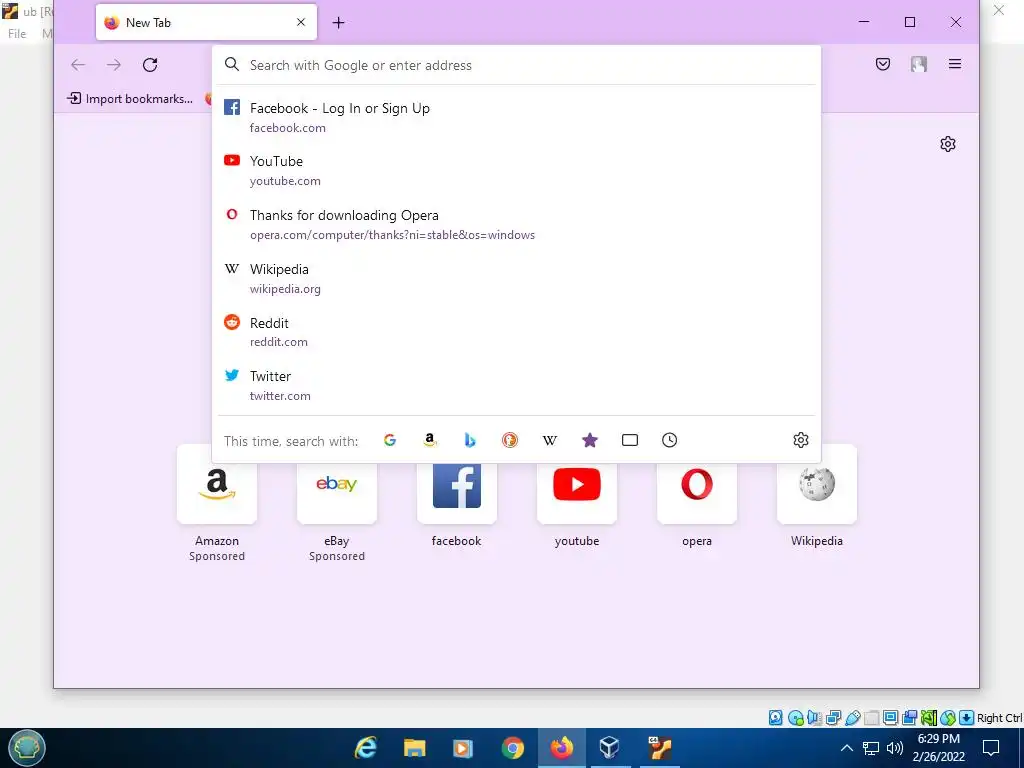Open search settings gear in dropdown

click(x=801, y=440)
